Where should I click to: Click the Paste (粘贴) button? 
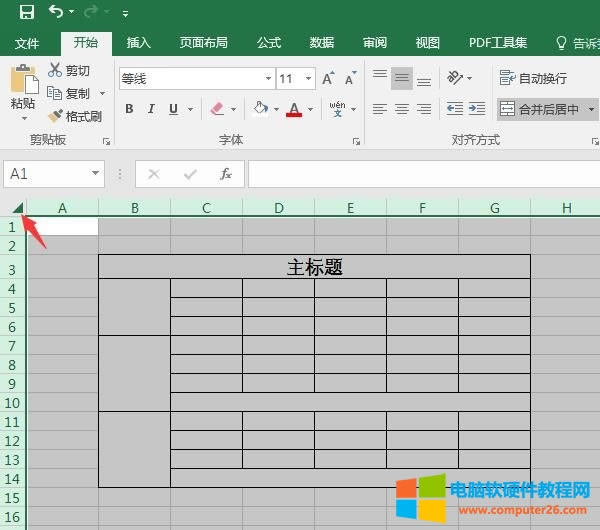point(22,90)
